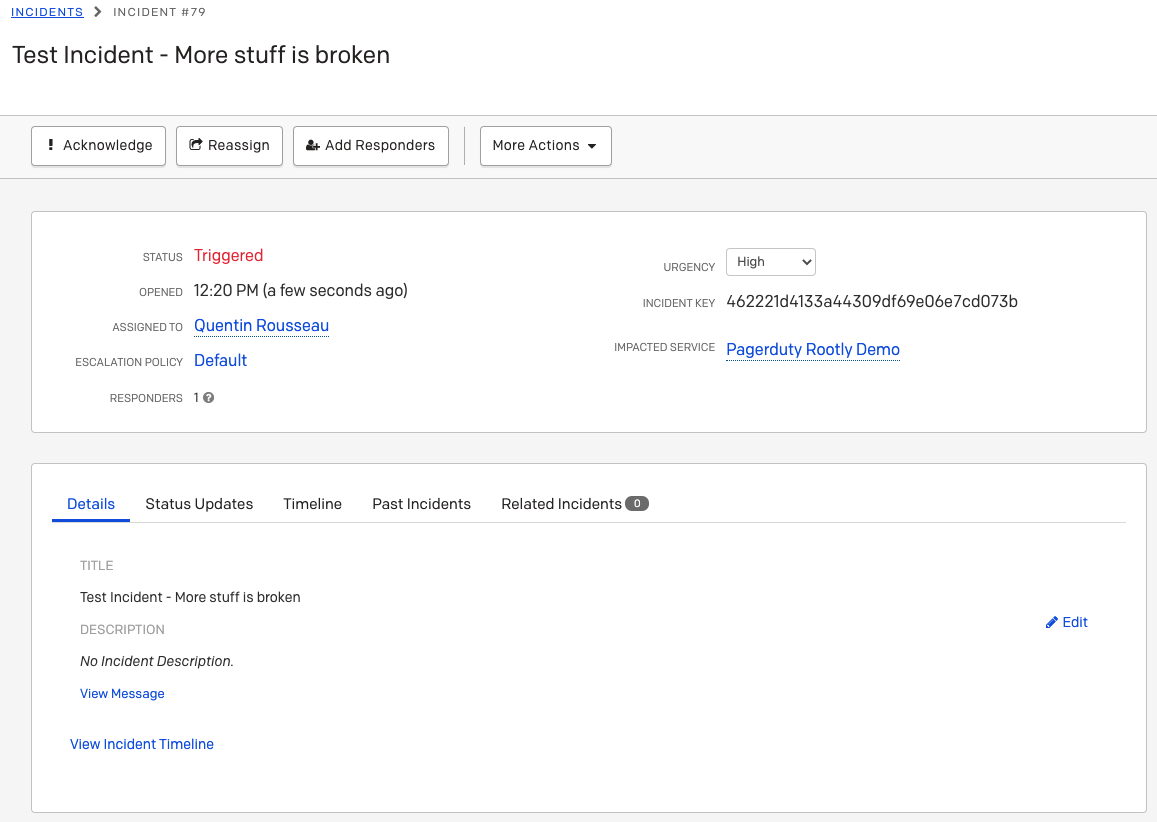Open the Add Responders dialog
1157x822 pixels.
coord(370,146)
